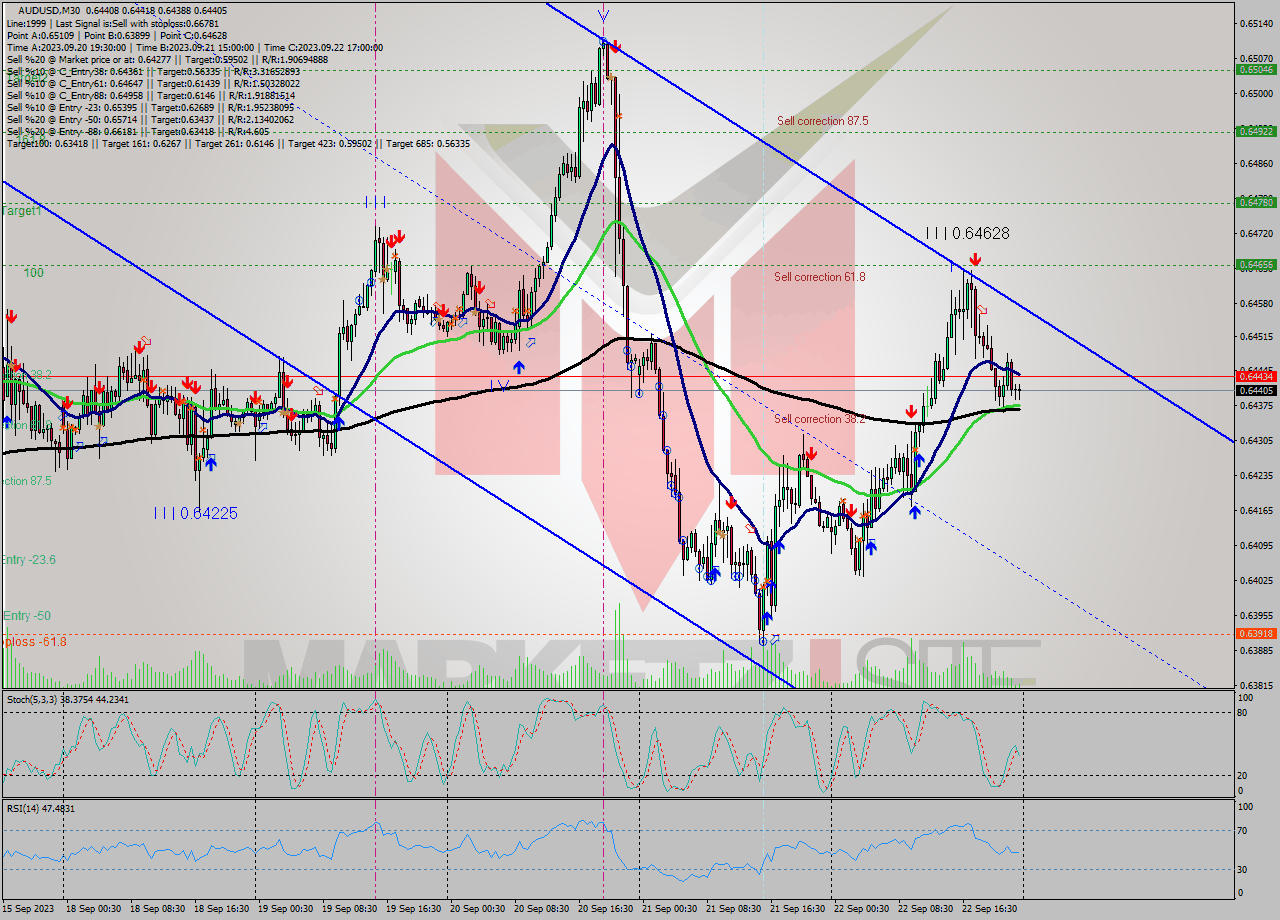Click the green 0.64655 price level tag
Screen dimensions: 1280x920
click(1256, 265)
